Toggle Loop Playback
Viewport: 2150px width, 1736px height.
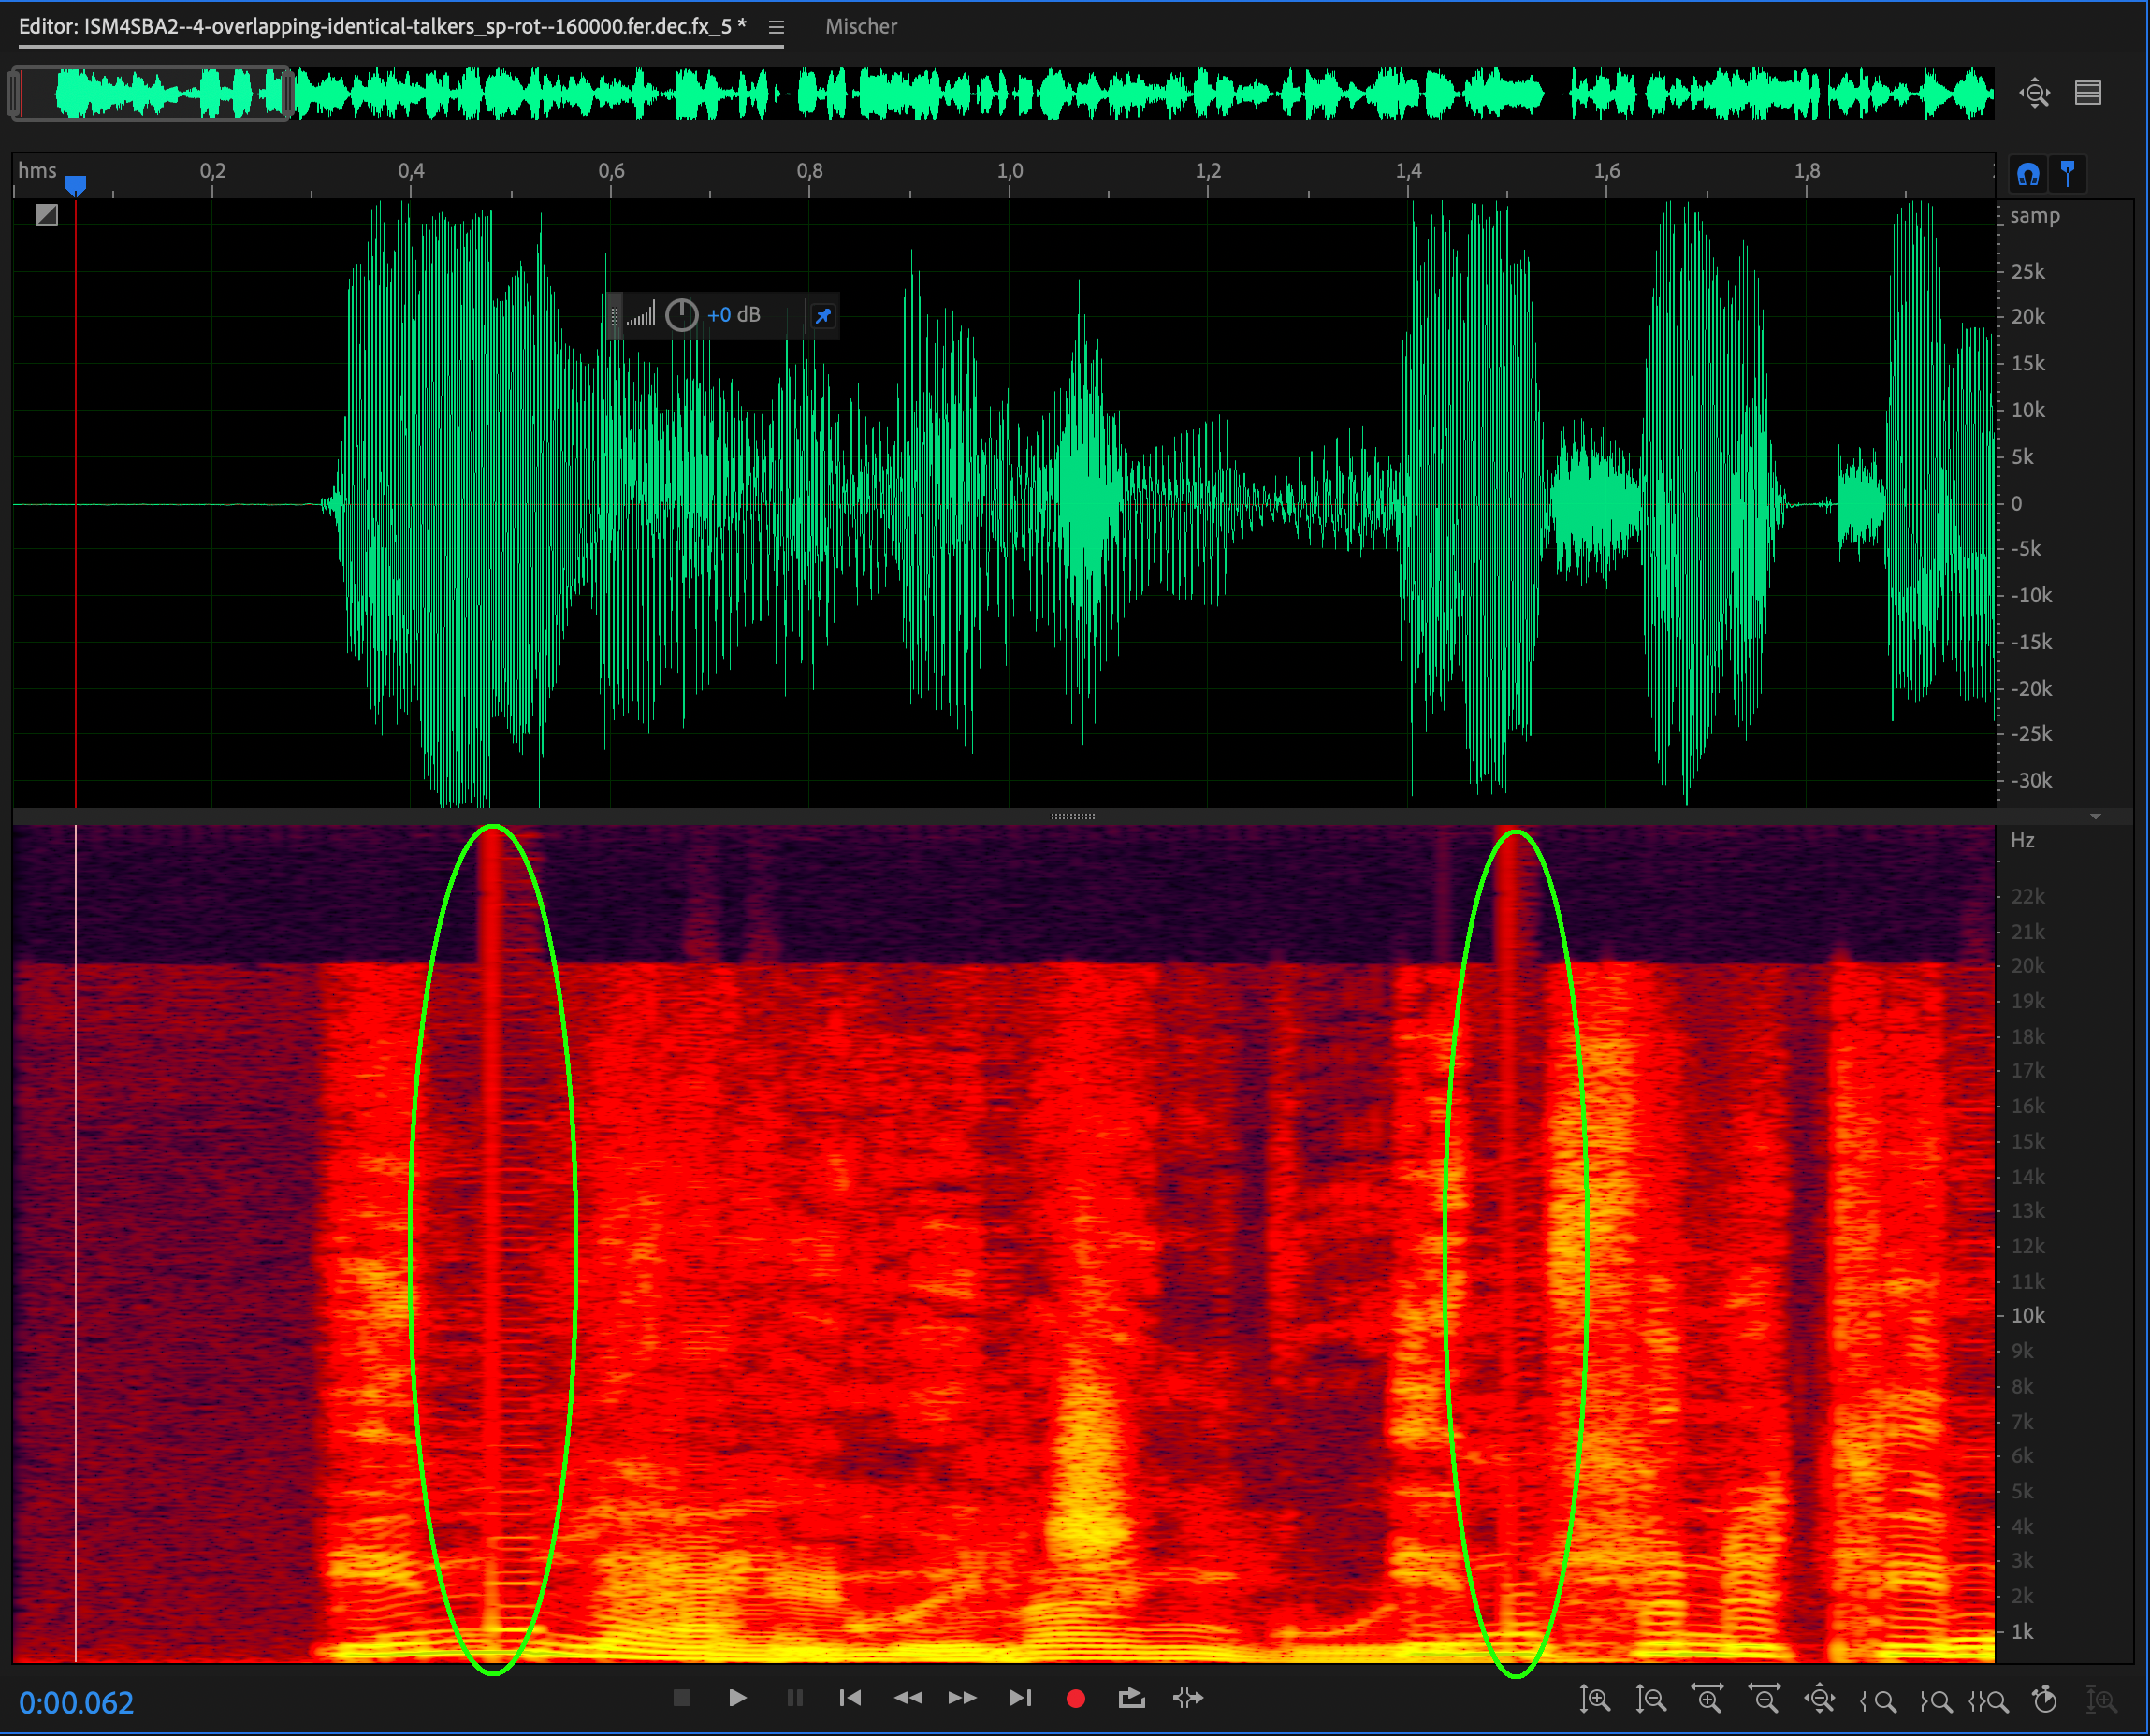(x=1131, y=1698)
